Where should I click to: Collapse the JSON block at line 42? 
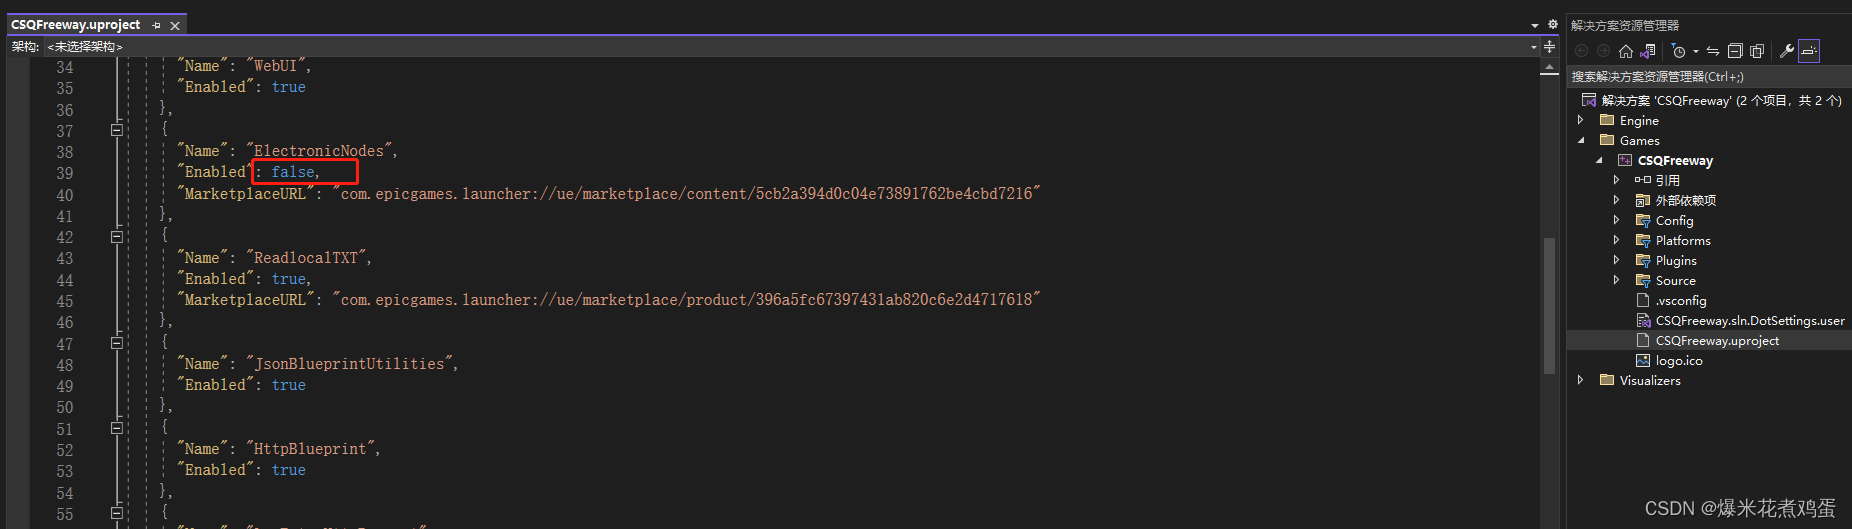116,237
